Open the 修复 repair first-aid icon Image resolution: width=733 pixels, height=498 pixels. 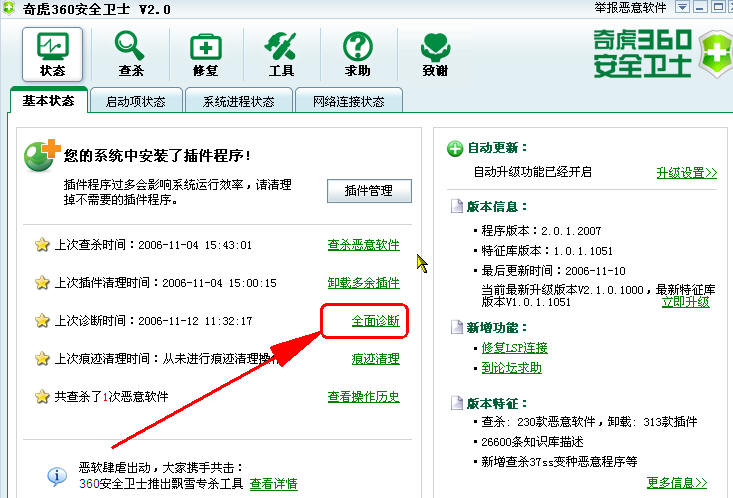(206, 54)
